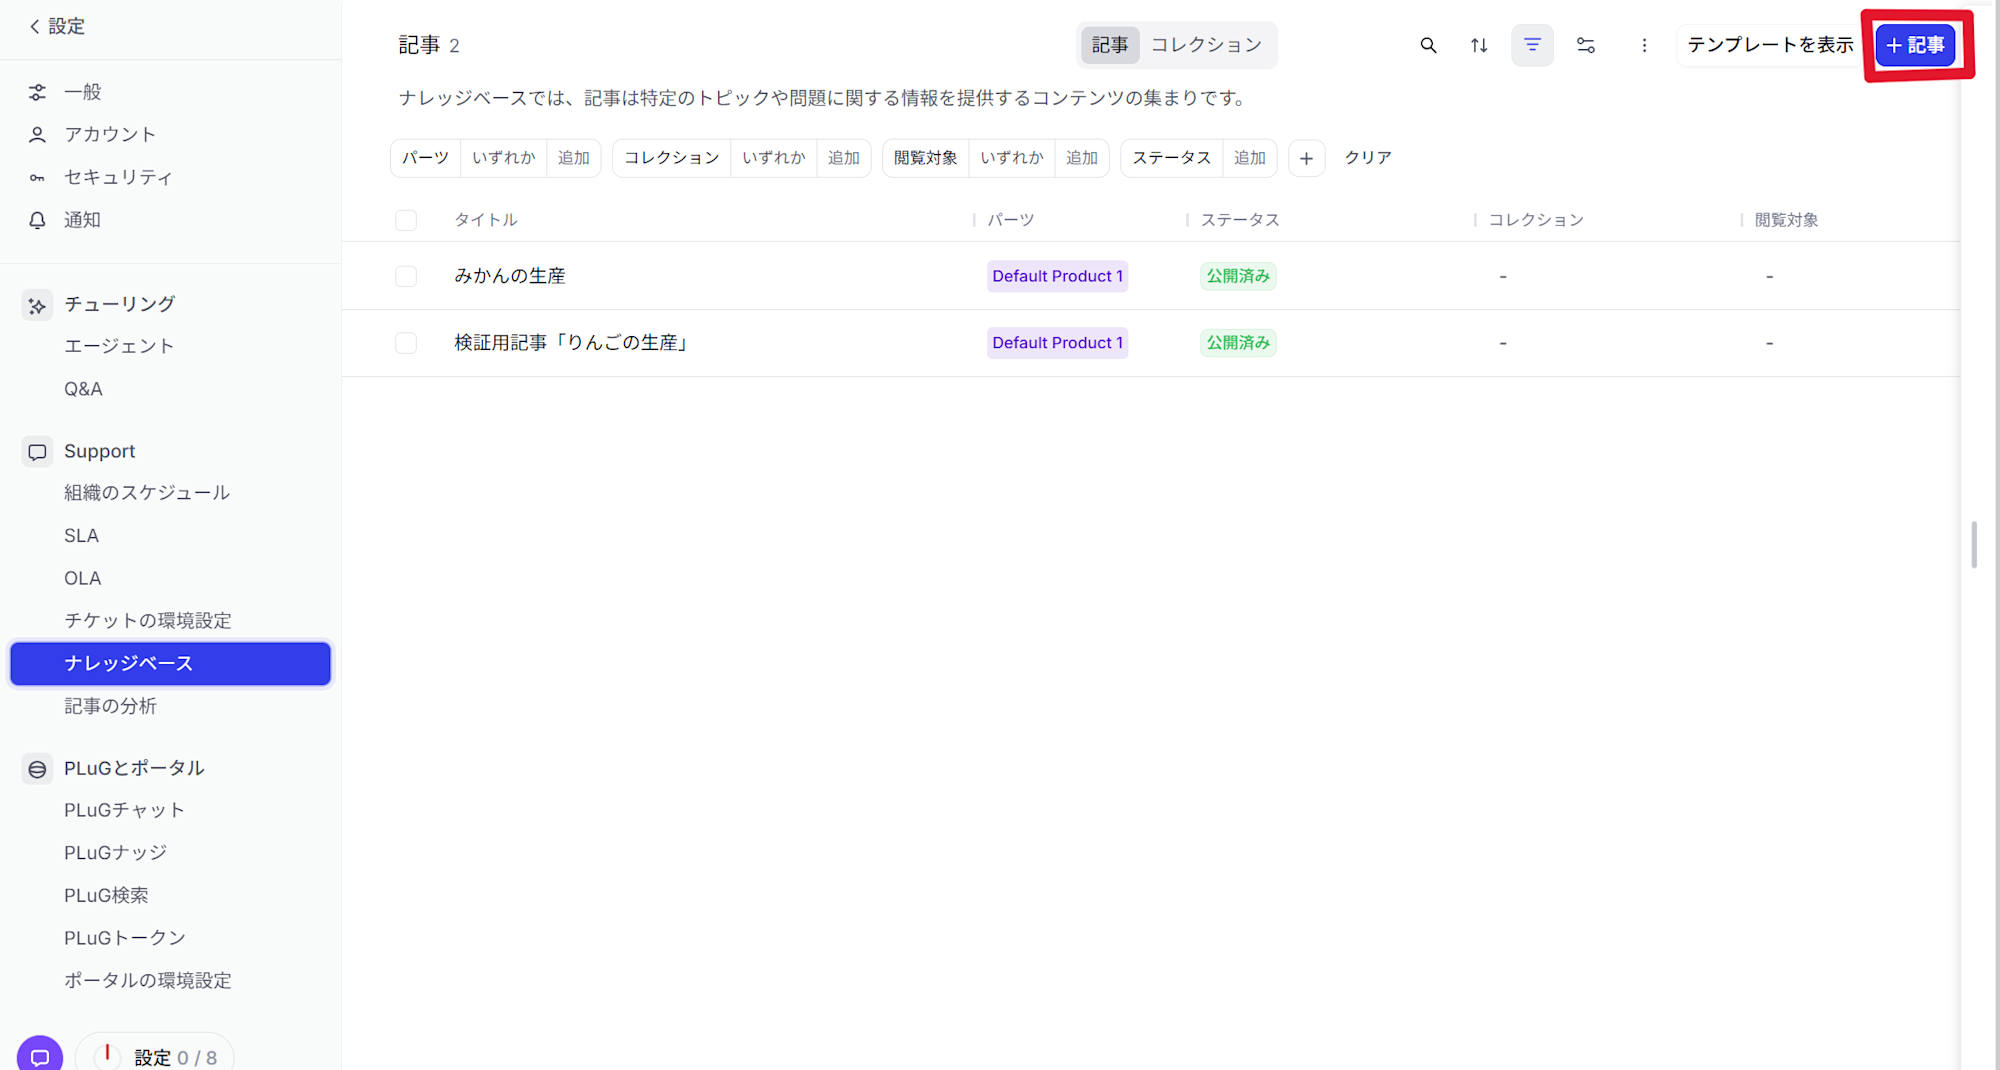The height and width of the screenshot is (1070, 2000).
Task: Open the sort arrows icon
Action: (x=1479, y=45)
